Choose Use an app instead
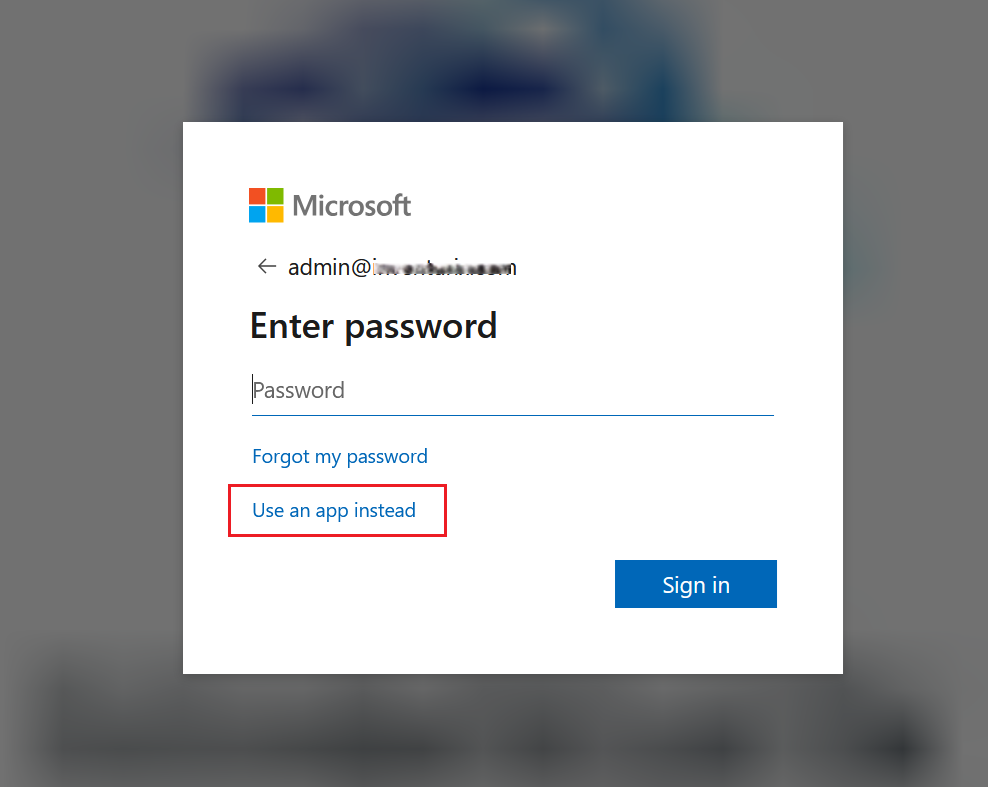988x787 pixels. click(334, 510)
